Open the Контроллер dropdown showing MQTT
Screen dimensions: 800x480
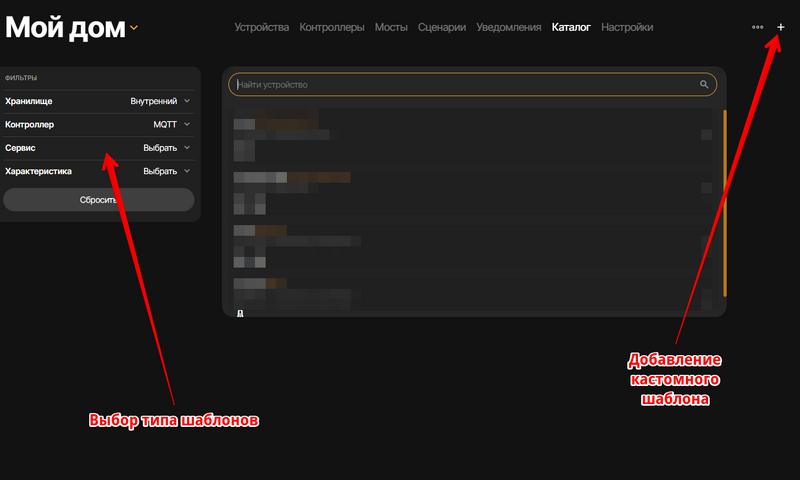pos(170,125)
